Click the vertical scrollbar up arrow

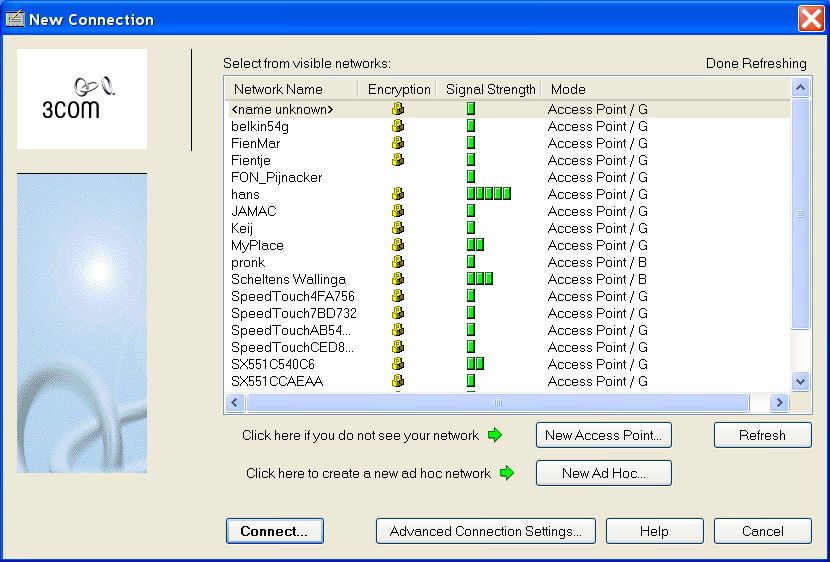coord(800,87)
